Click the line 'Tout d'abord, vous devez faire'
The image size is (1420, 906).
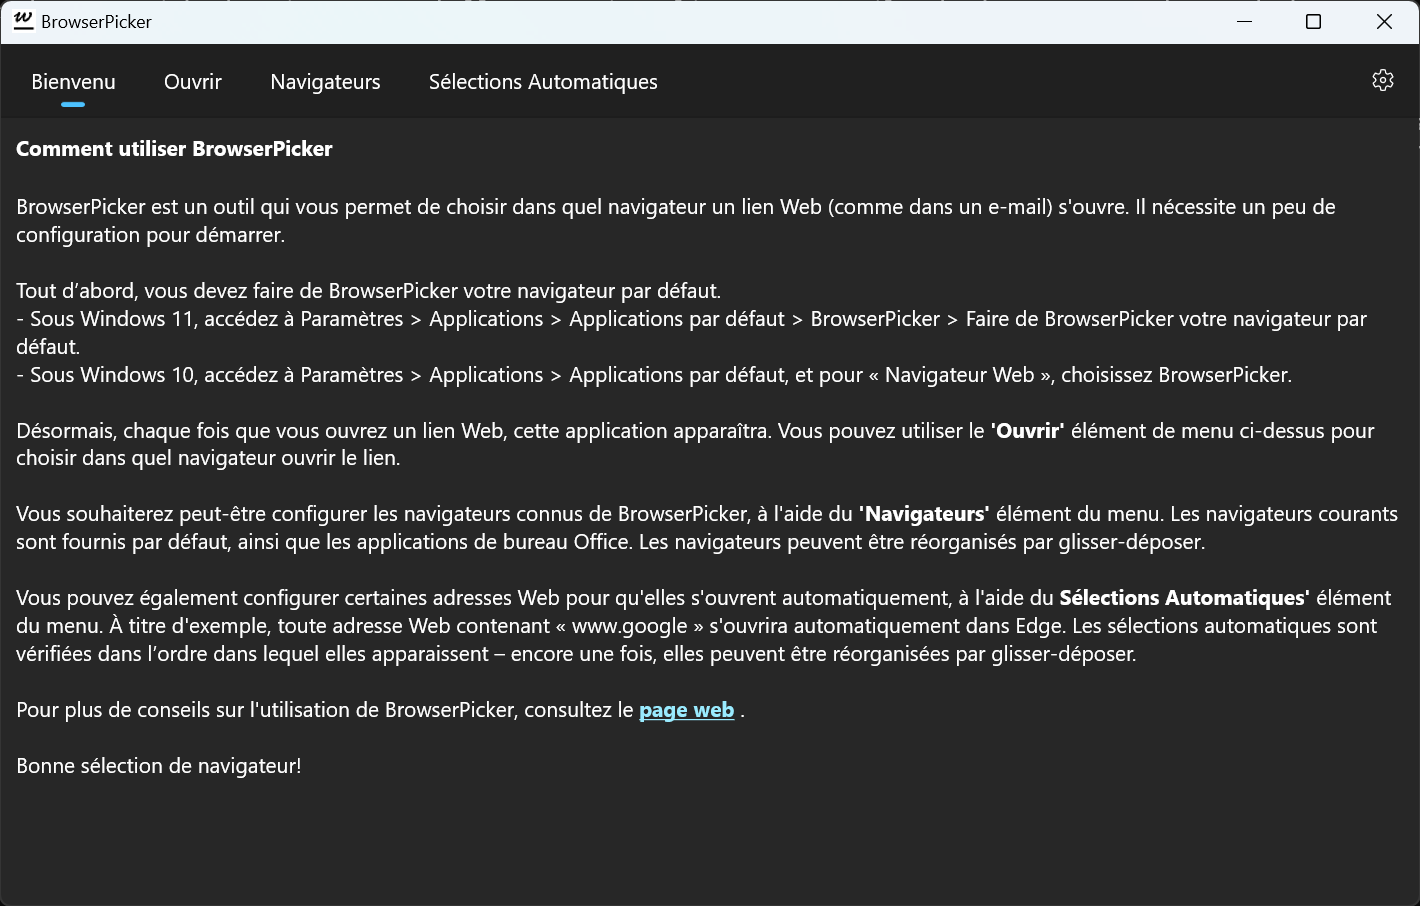tap(368, 291)
